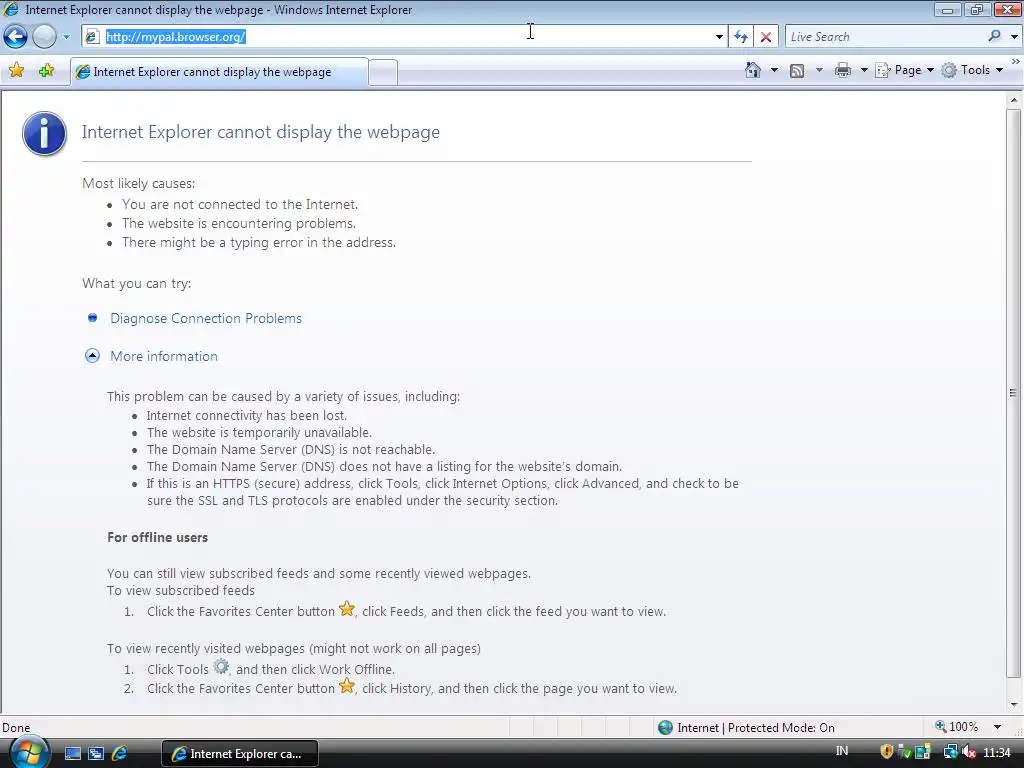
Task: Click the Favorites star icon in feeds instructions
Action: point(347,609)
